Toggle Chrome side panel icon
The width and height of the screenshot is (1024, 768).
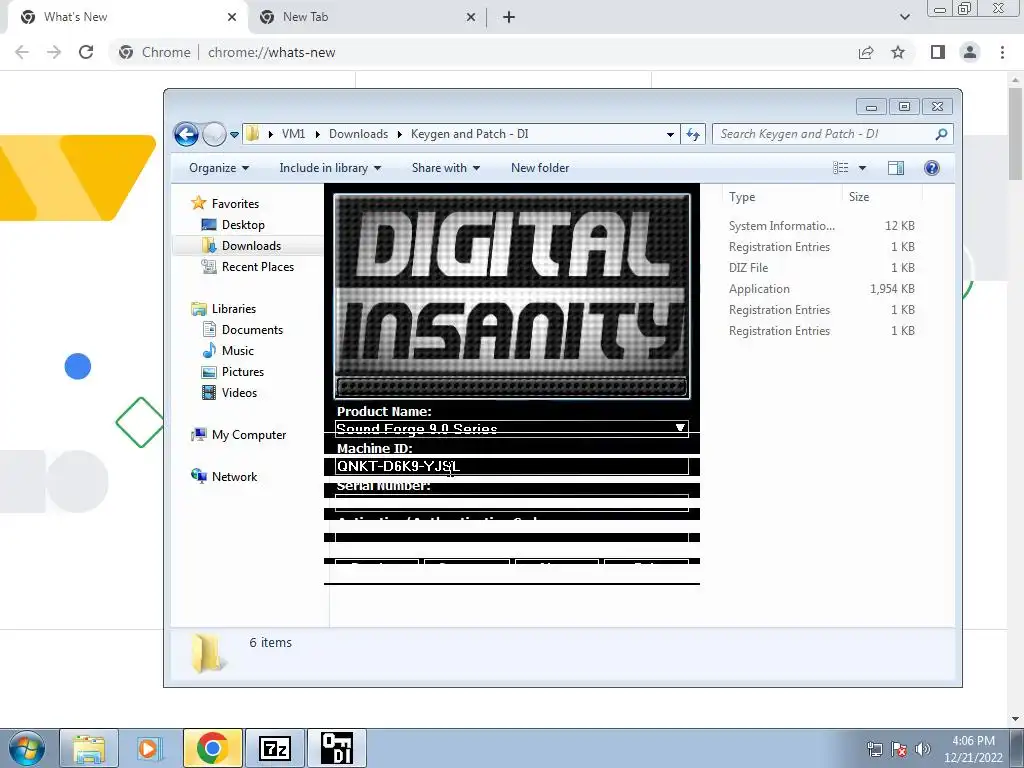point(938,52)
